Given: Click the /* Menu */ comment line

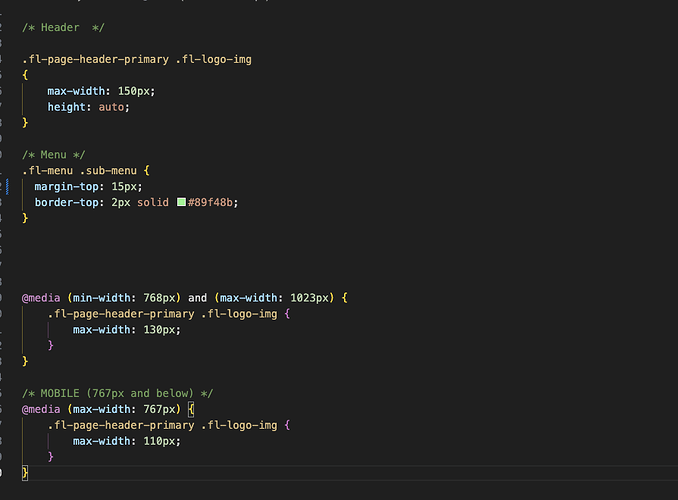Looking at the screenshot, I should pyautogui.click(x=54, y=154).
